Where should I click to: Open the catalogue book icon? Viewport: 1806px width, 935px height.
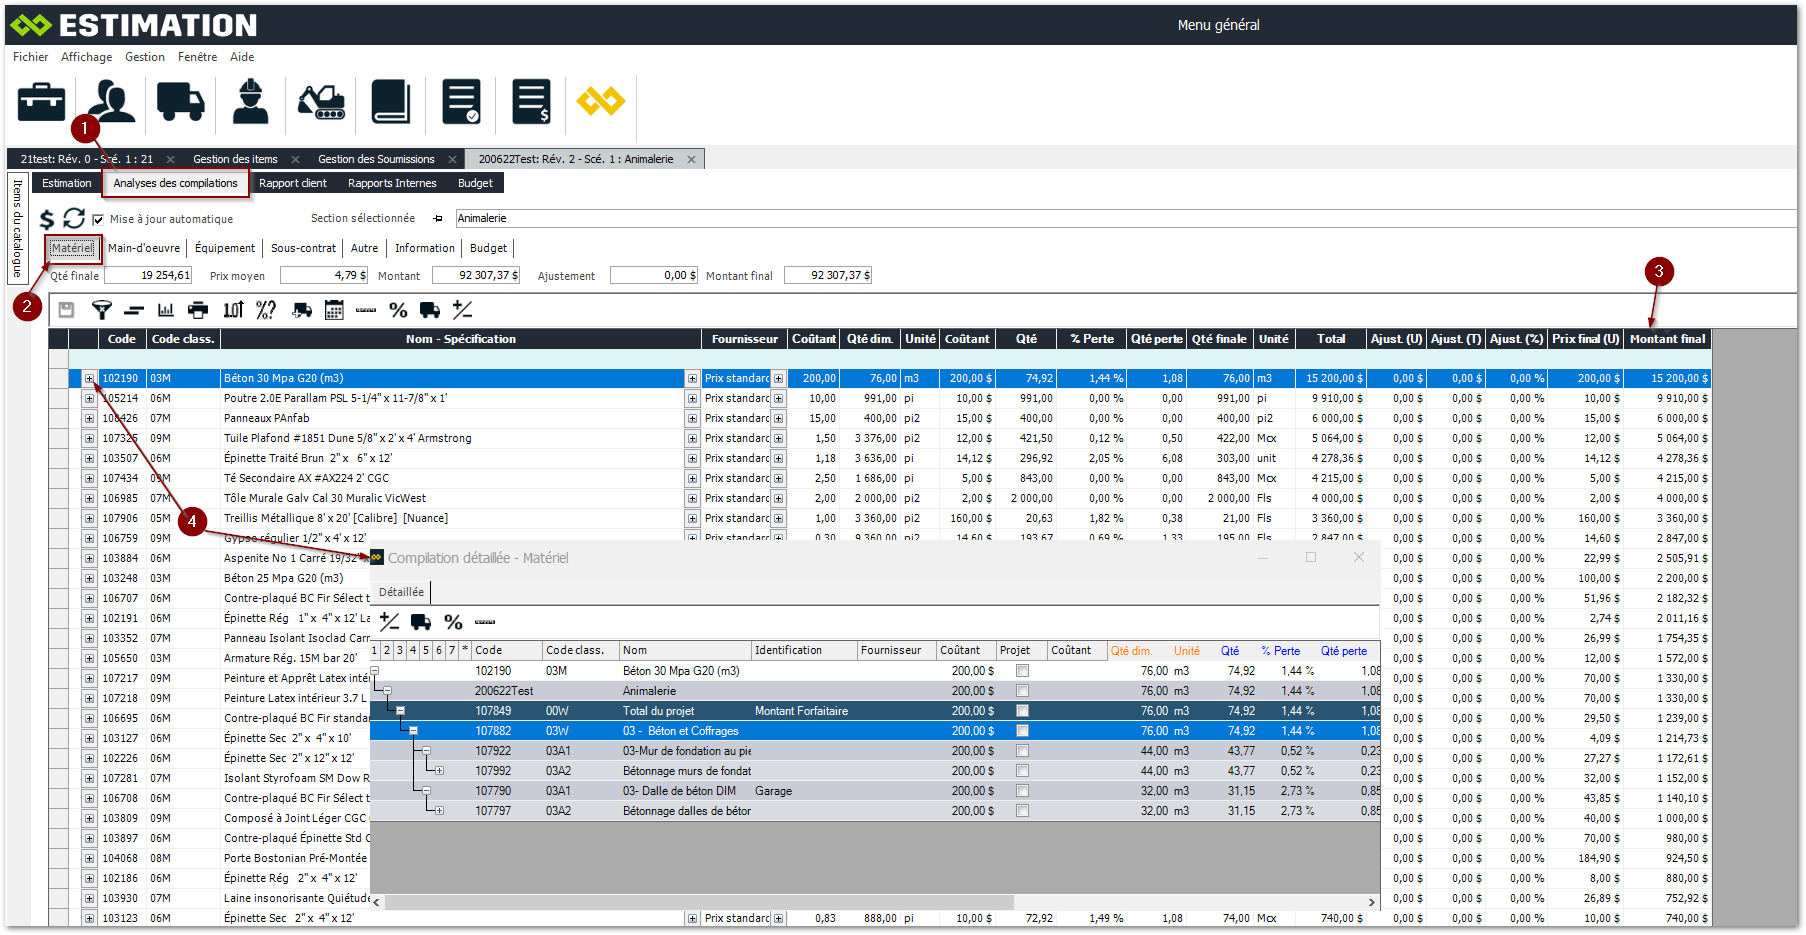391,102
